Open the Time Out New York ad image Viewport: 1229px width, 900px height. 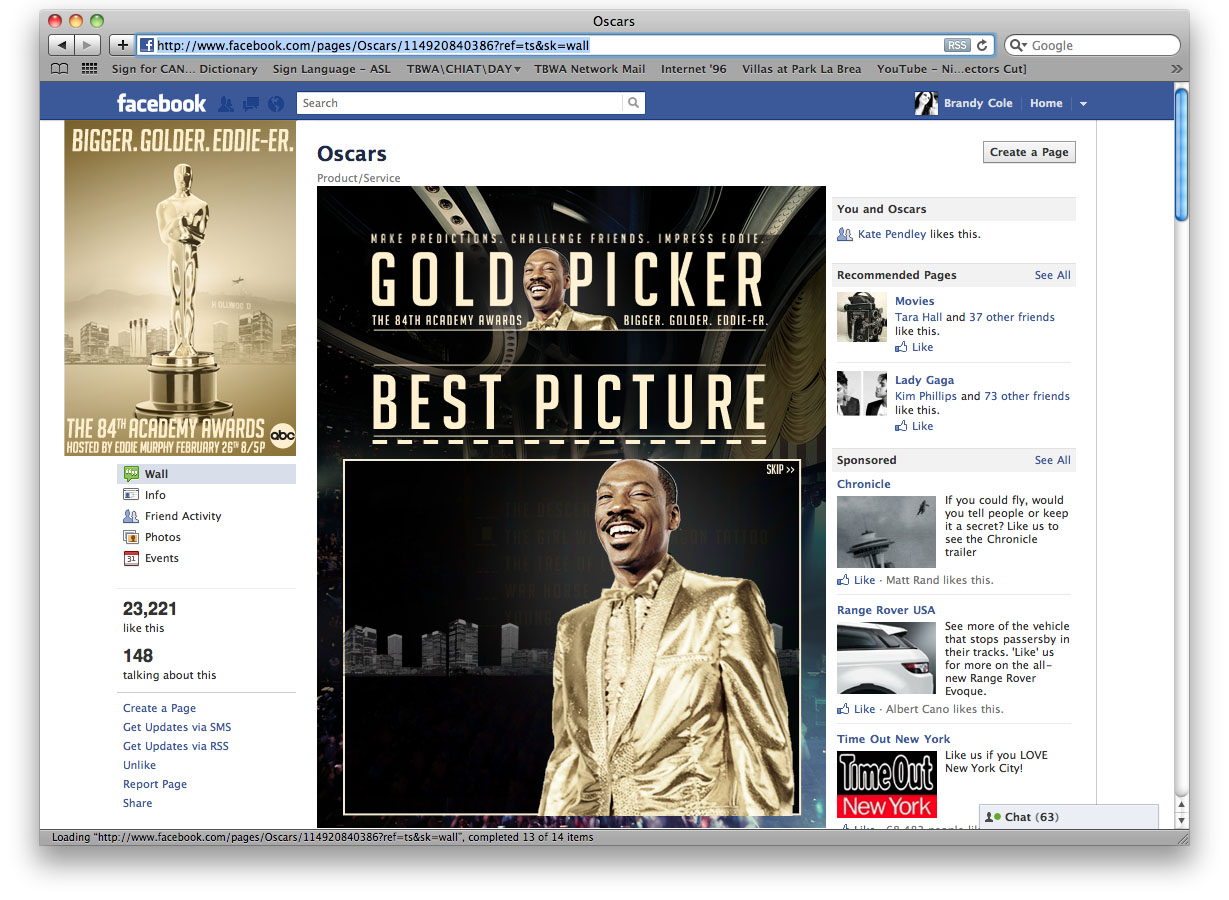[x=887, y=784]
